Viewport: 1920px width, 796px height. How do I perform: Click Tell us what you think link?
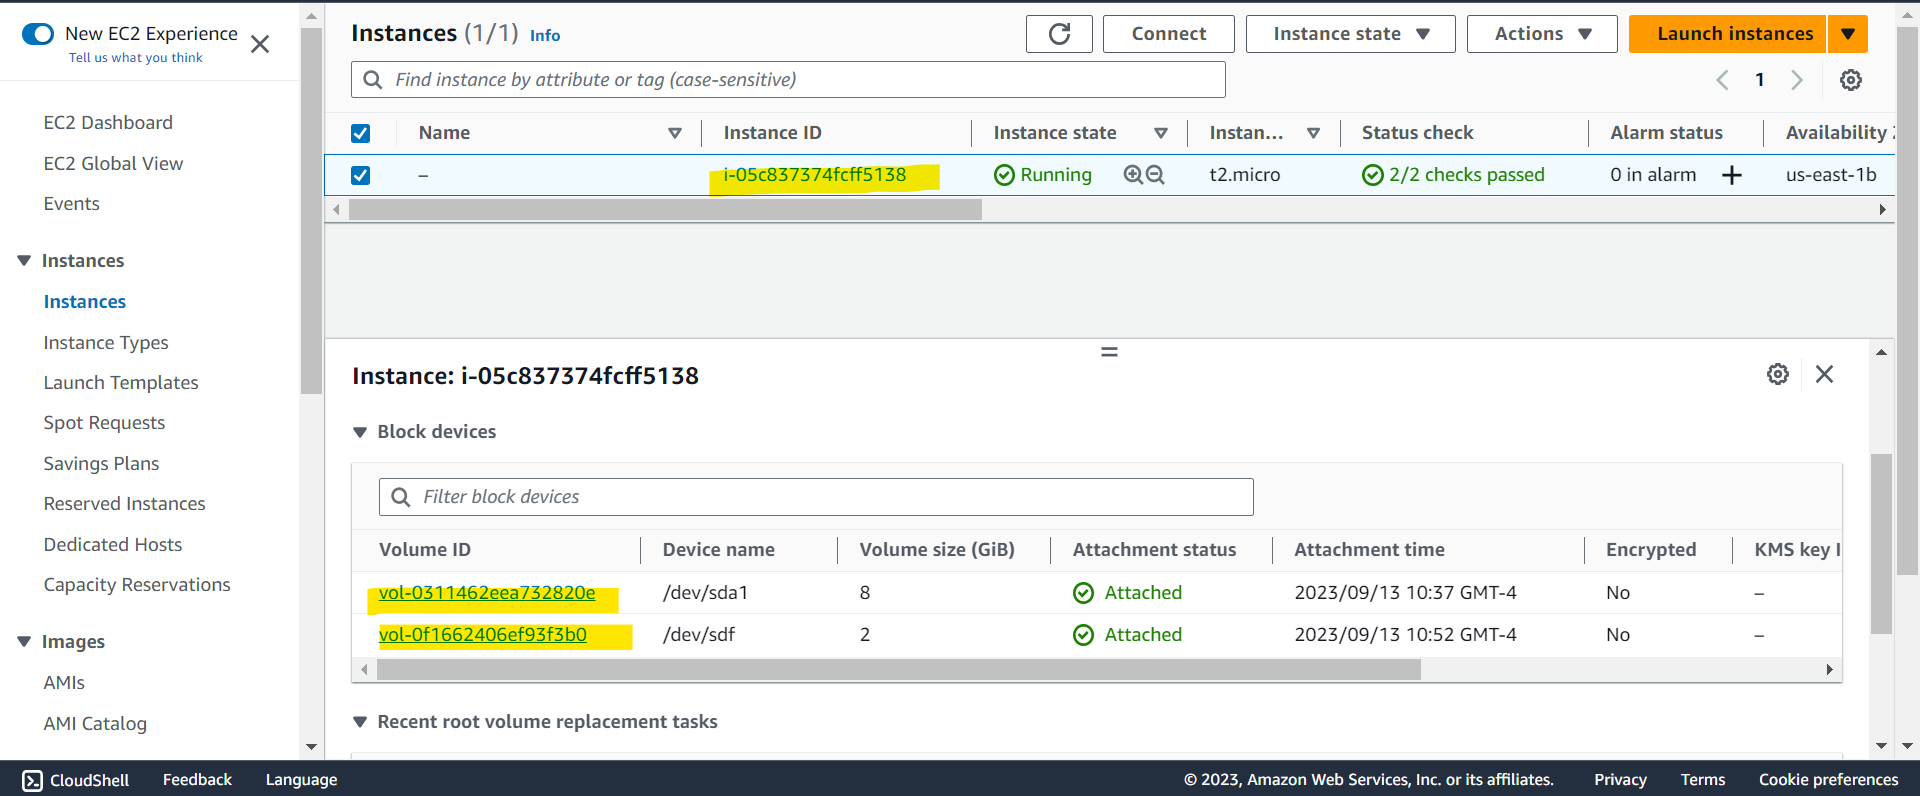pyautogui.click(x=136, y=58)
